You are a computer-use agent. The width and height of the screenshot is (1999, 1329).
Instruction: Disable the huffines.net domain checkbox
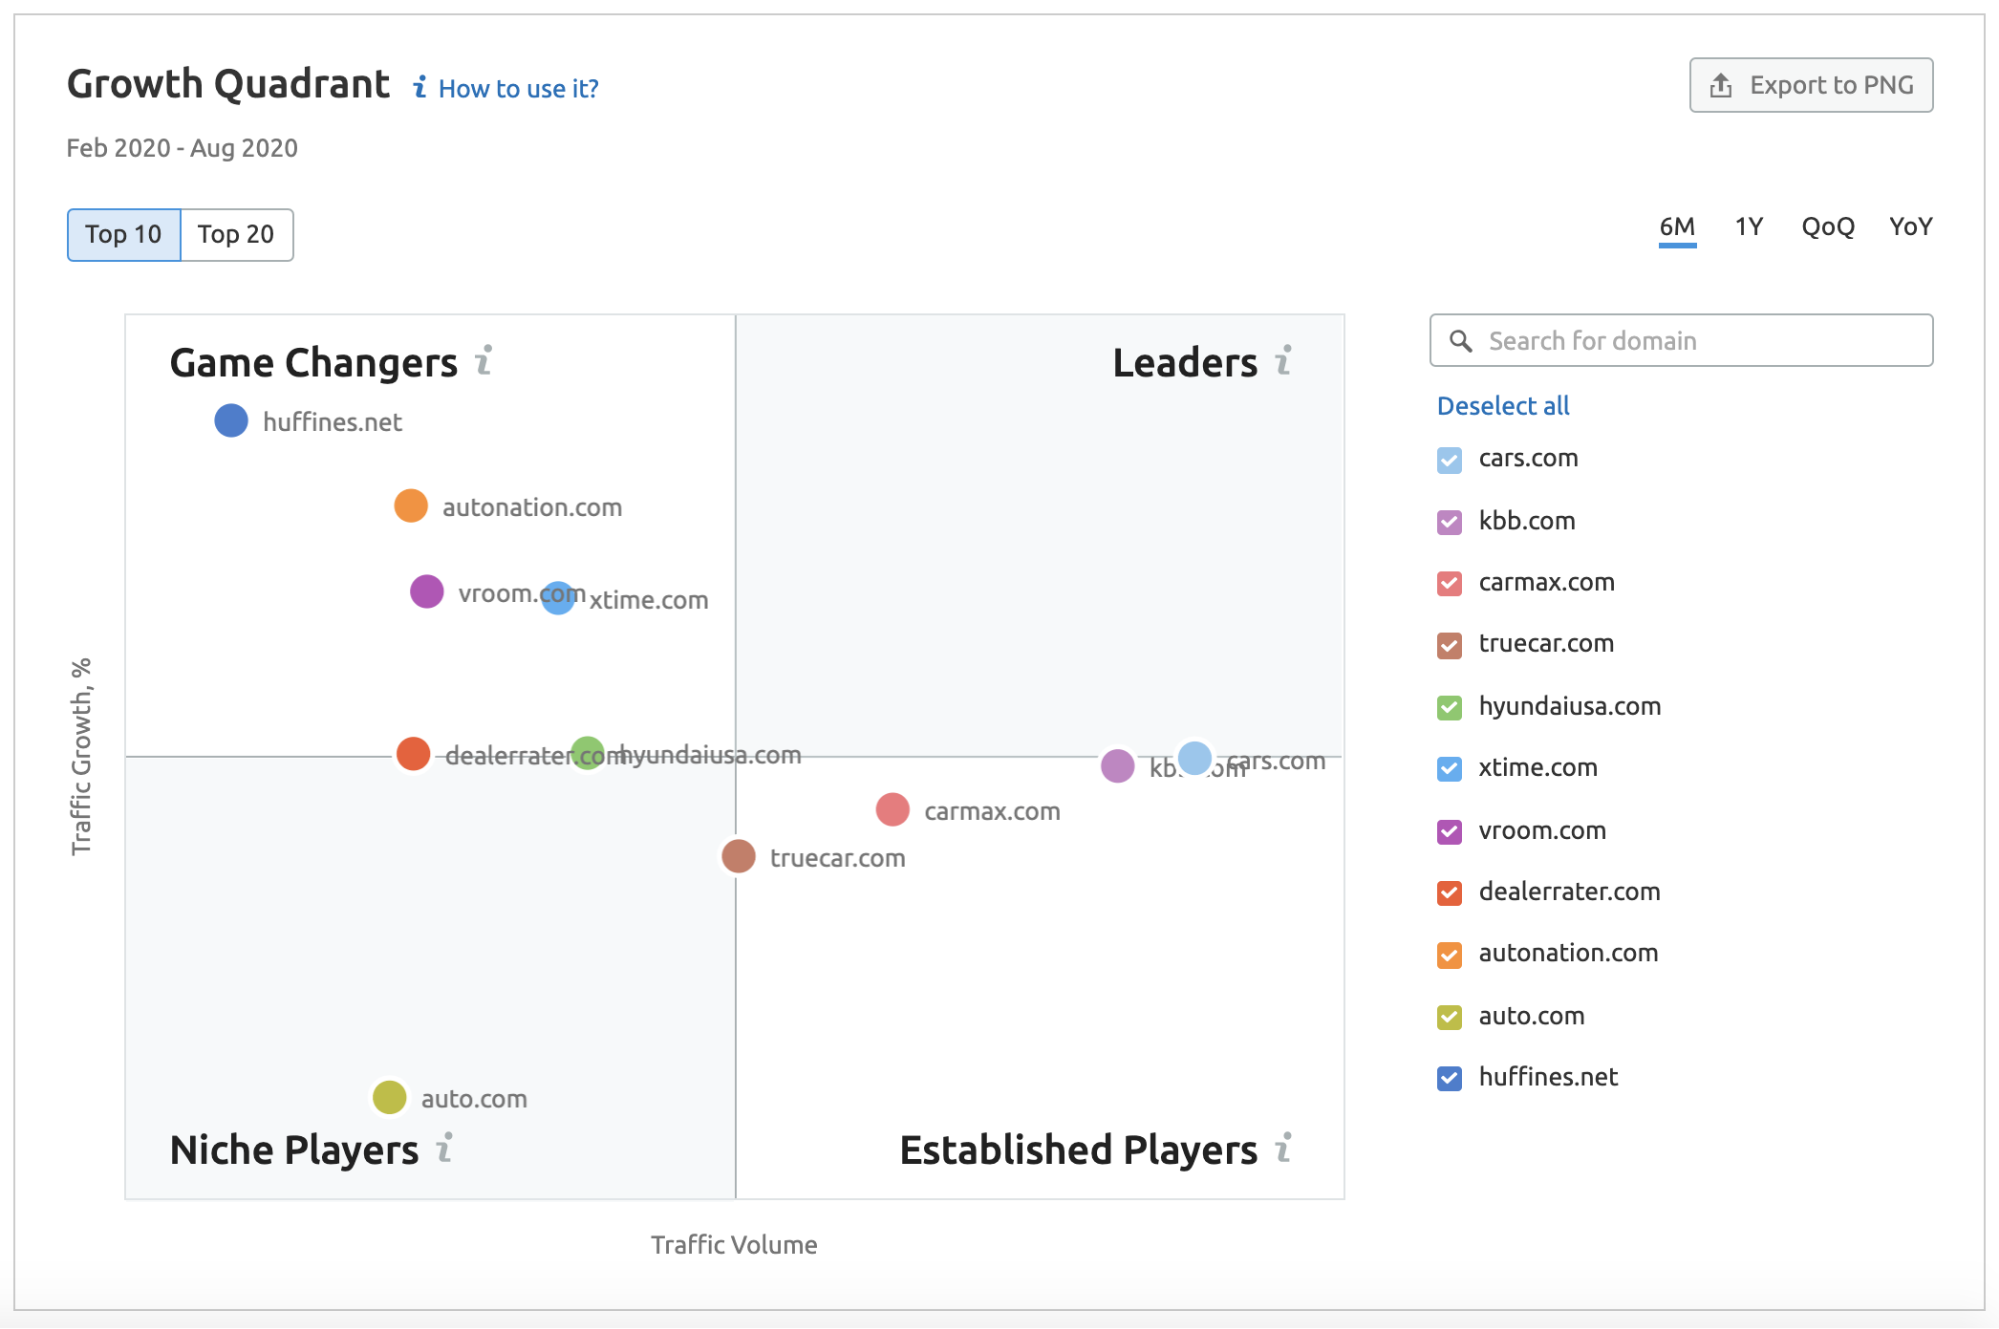point(1447,1078)
